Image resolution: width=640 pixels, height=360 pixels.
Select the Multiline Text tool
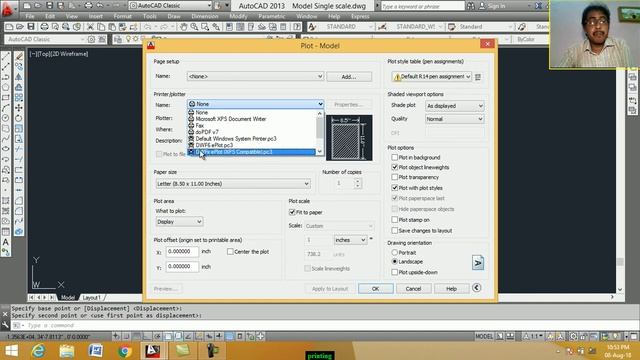[x=6, y=242]
